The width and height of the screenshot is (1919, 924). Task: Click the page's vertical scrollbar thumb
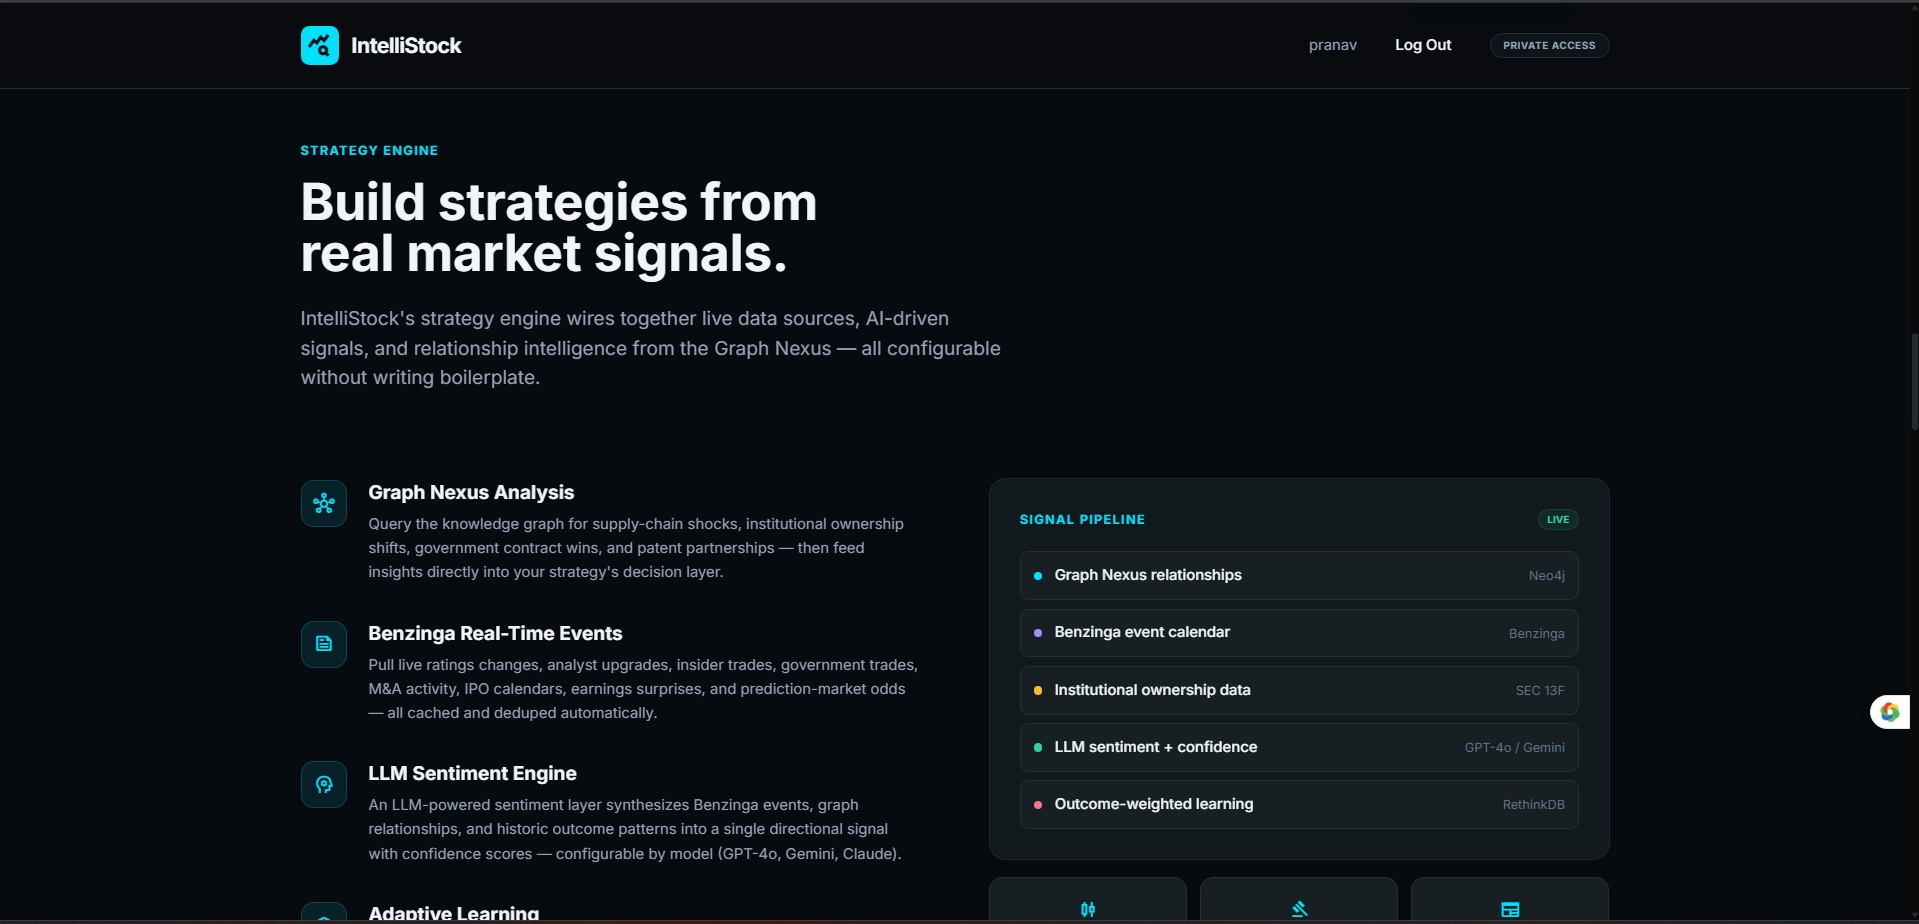(x=1914, y=382)
